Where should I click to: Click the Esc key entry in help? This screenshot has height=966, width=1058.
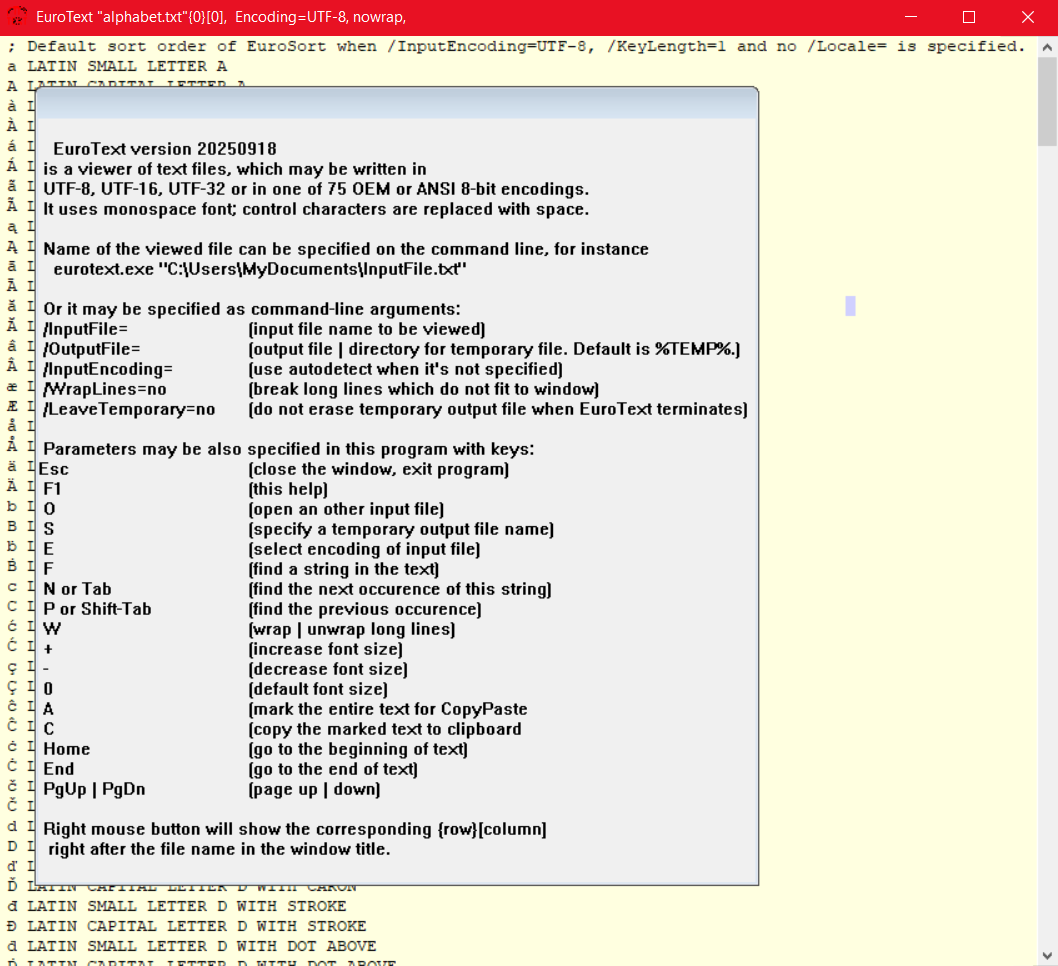point(54,469)
